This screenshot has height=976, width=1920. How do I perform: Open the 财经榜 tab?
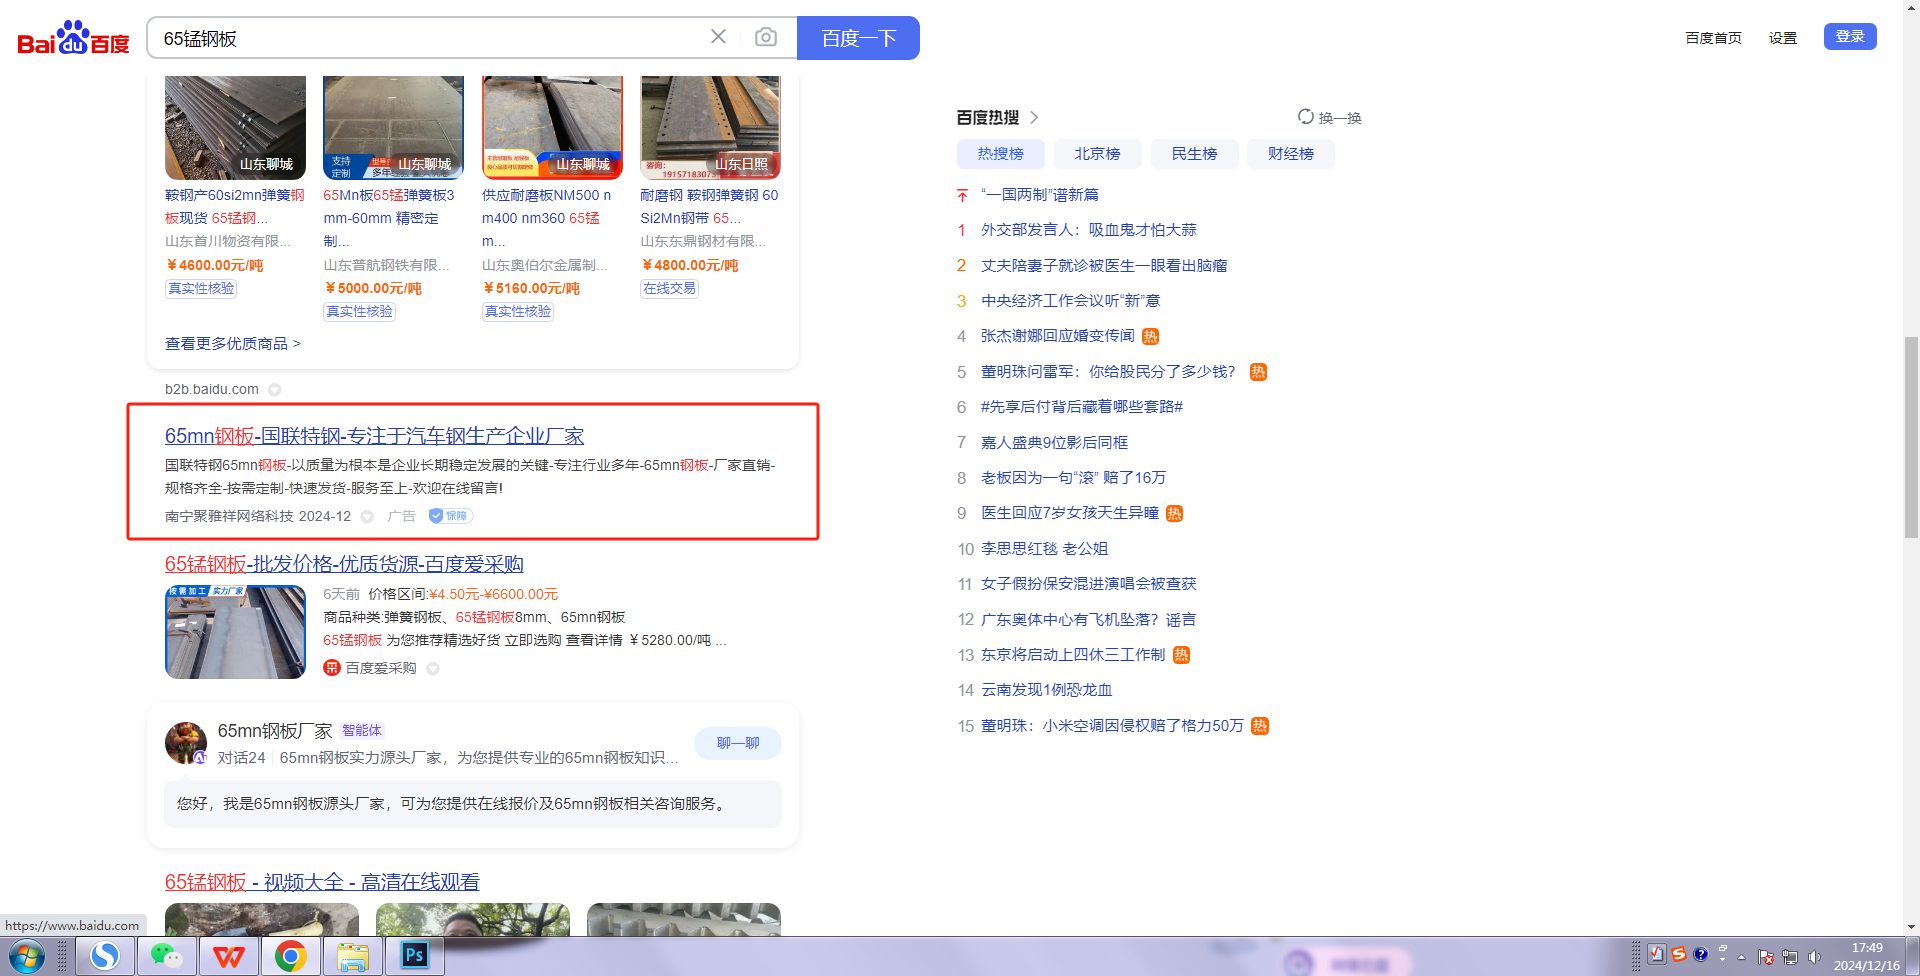coord(1291,154)
